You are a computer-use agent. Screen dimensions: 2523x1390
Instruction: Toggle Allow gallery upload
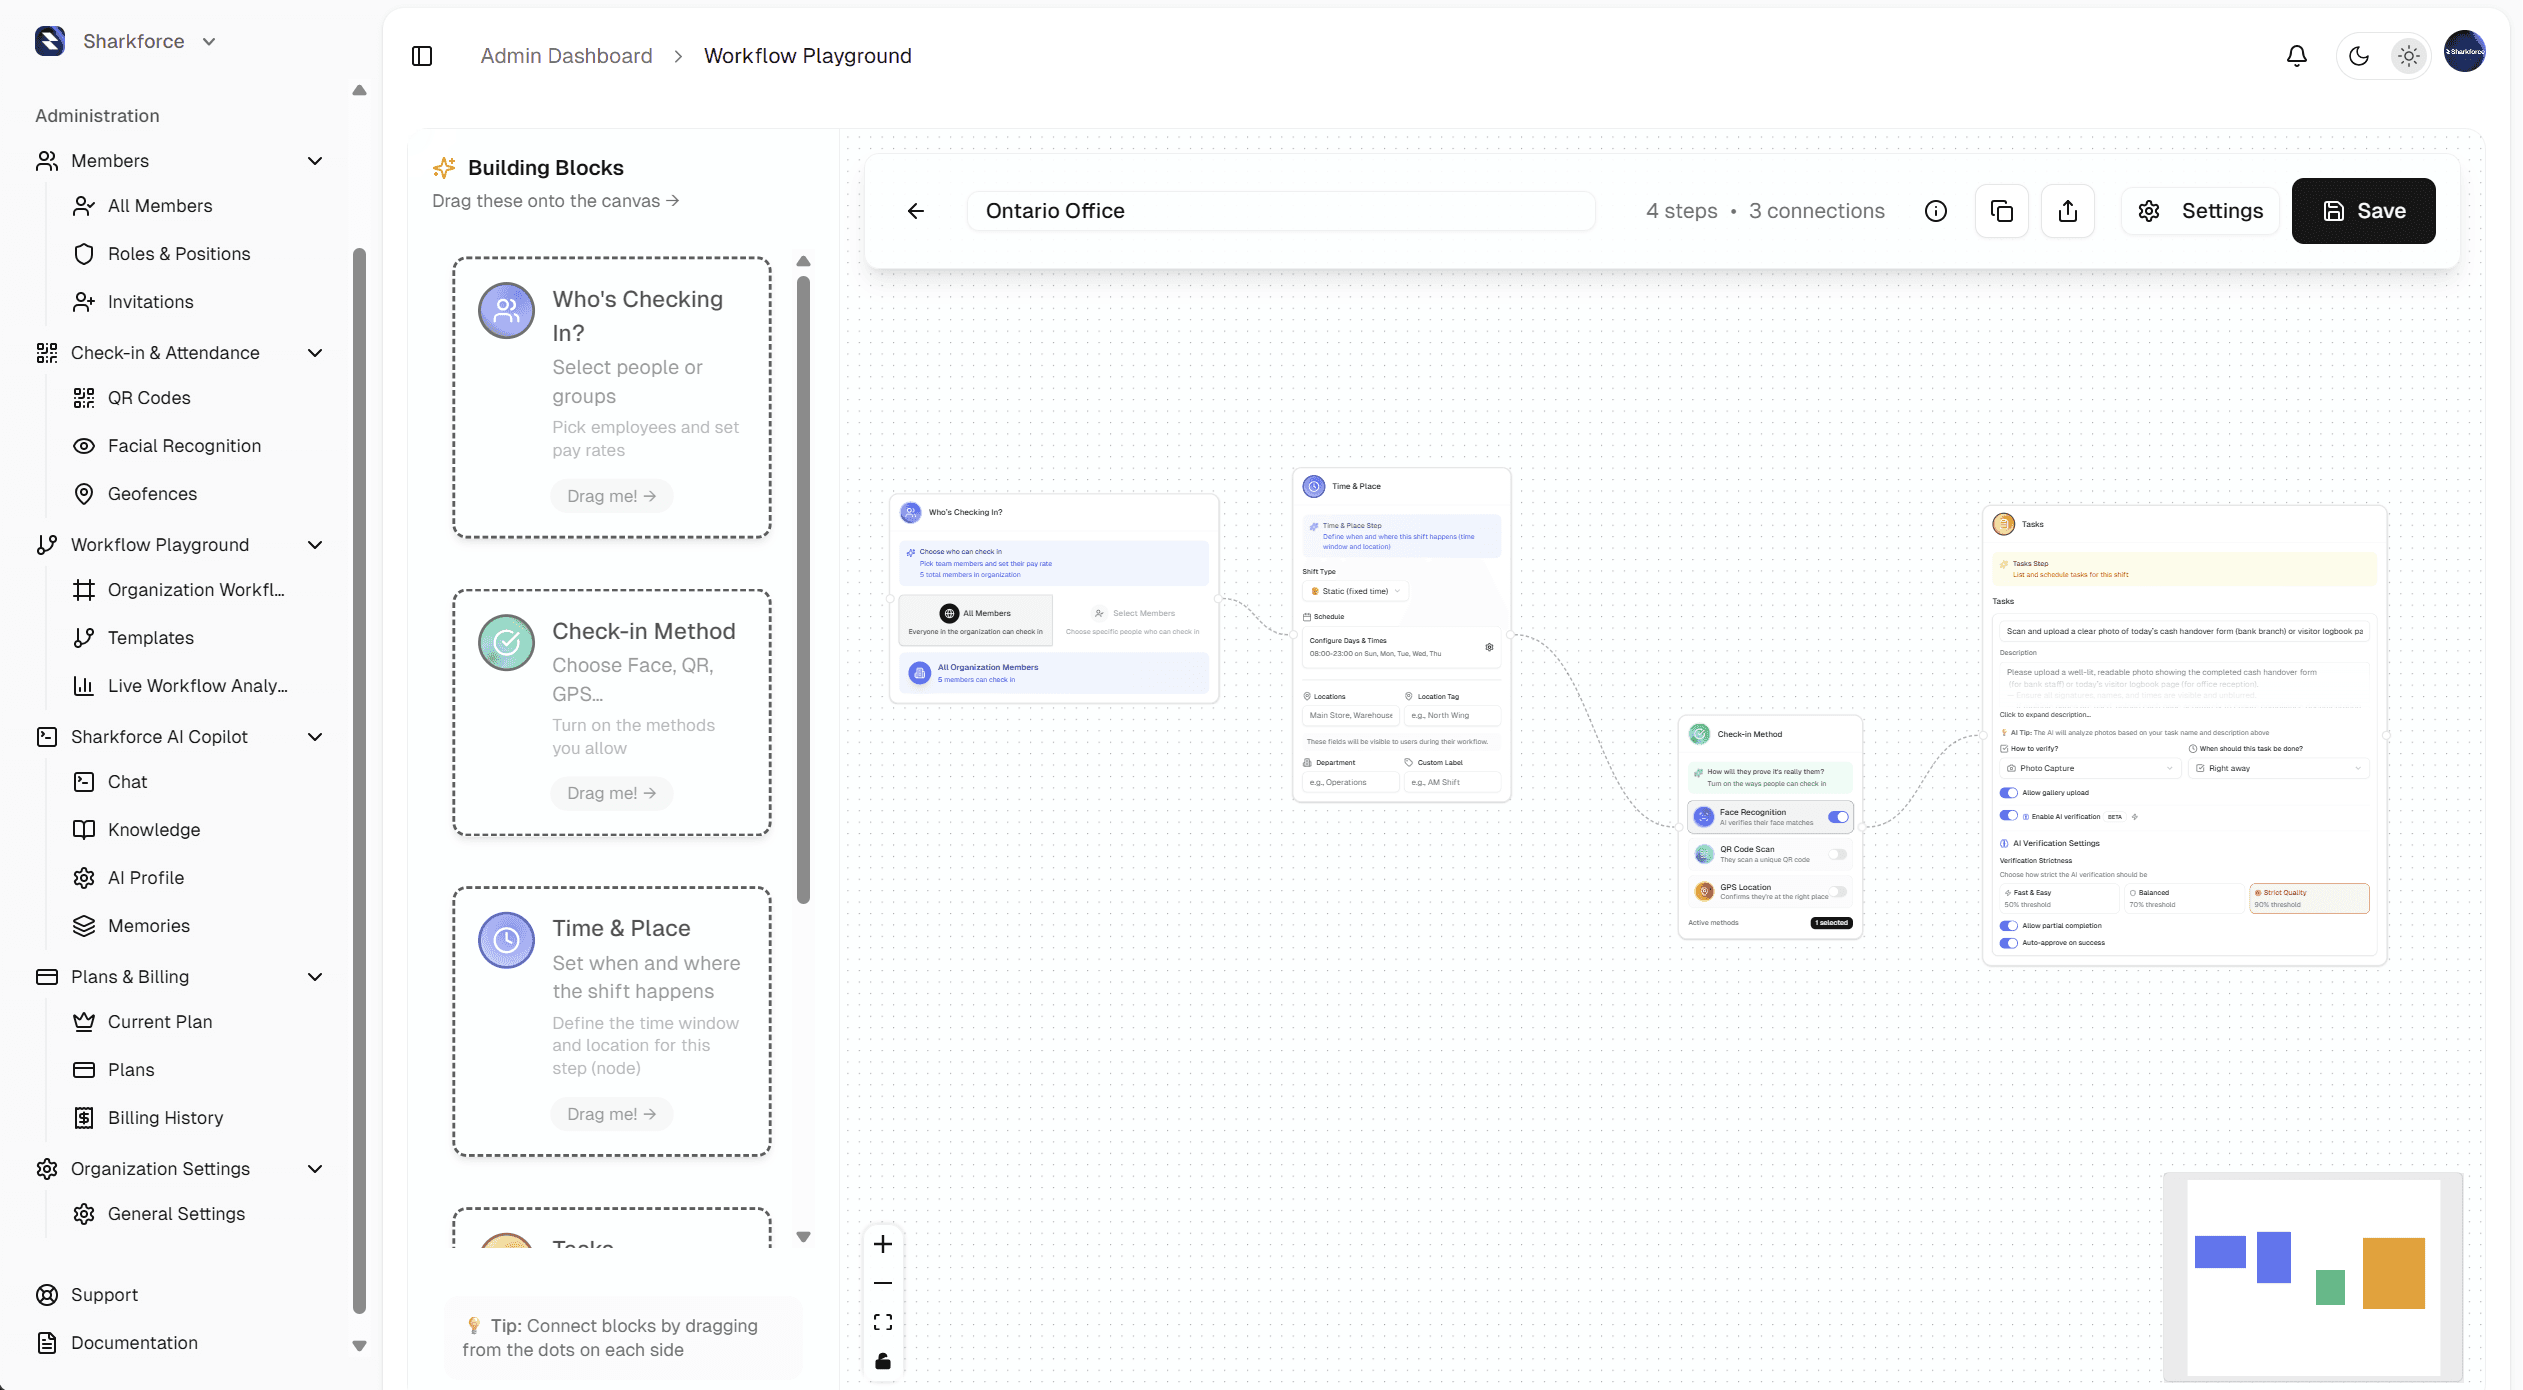[2008, 793]
